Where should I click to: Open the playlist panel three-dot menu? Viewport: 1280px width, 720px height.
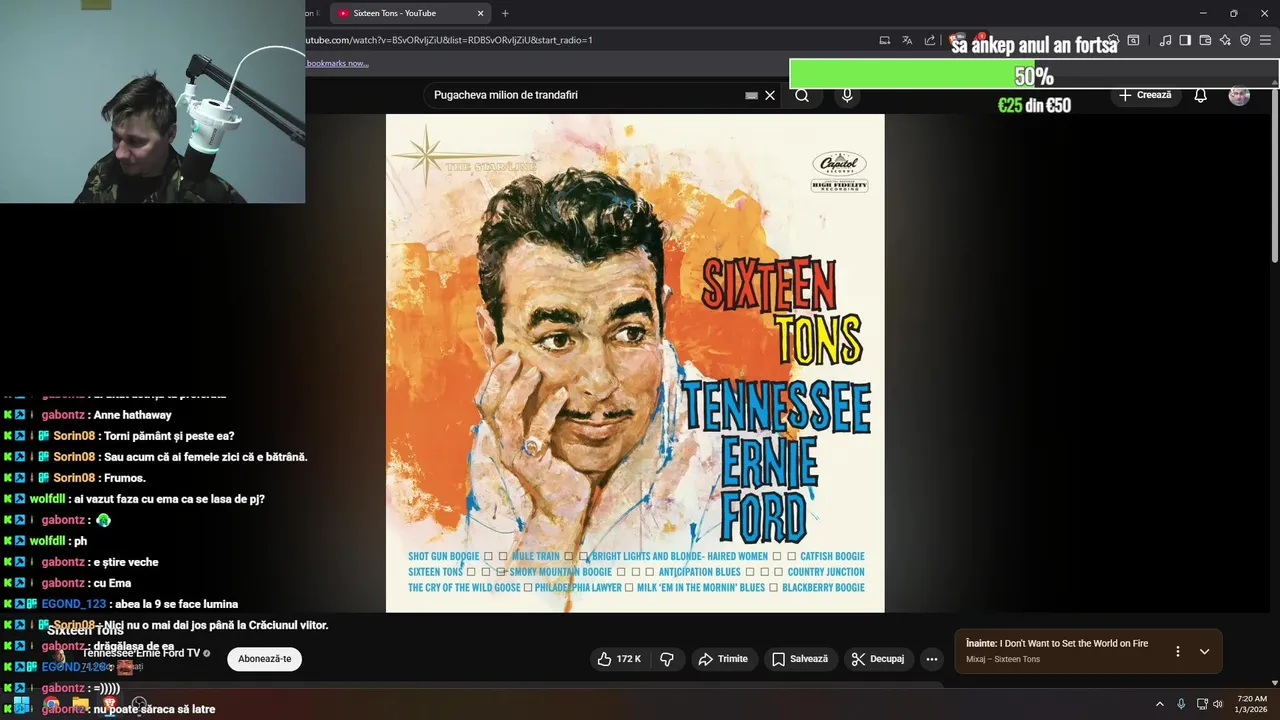tap(1177, 651)
